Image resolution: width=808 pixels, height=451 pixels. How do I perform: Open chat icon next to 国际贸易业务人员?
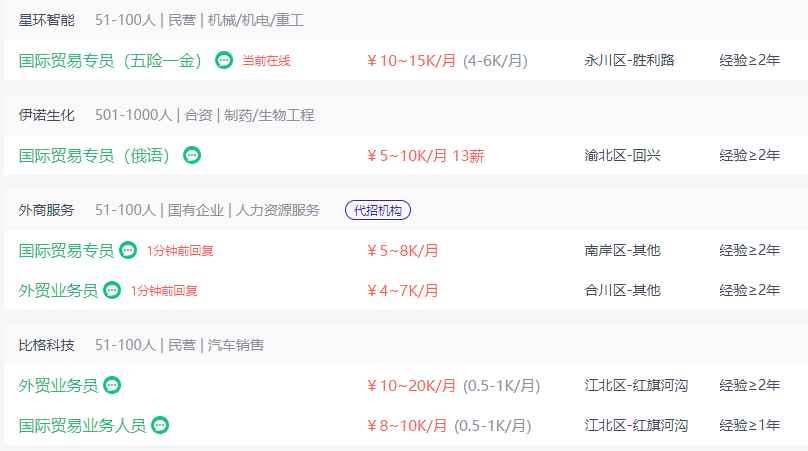[x=160, y=425]
